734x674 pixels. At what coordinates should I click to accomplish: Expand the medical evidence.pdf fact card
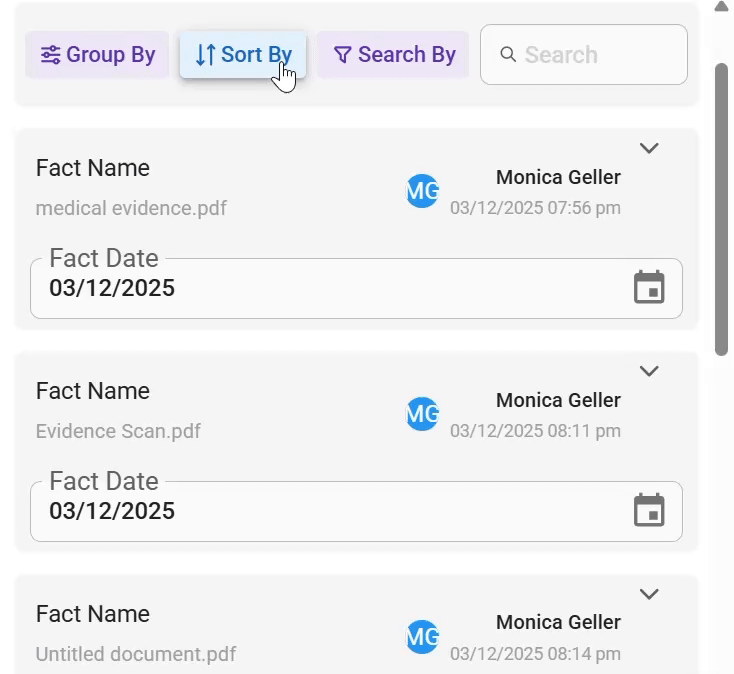[x=649, y=148]
